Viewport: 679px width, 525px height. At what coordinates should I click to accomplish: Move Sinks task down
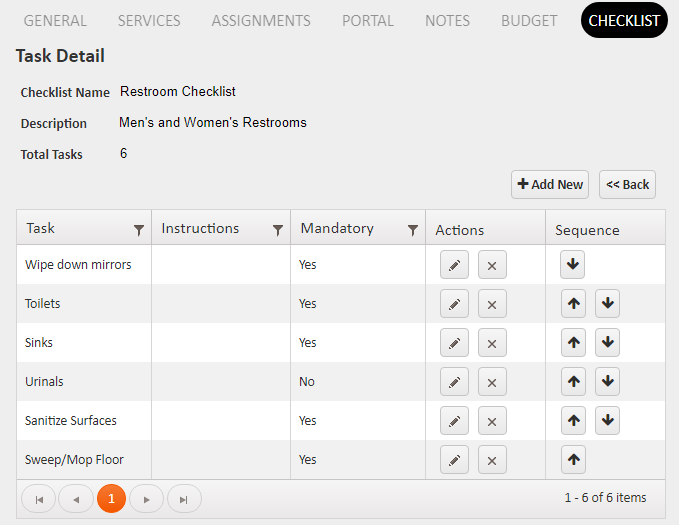tap(607, 342)
